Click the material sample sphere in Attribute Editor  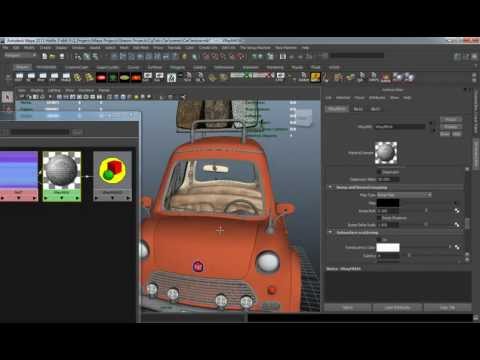pos(386,153)
